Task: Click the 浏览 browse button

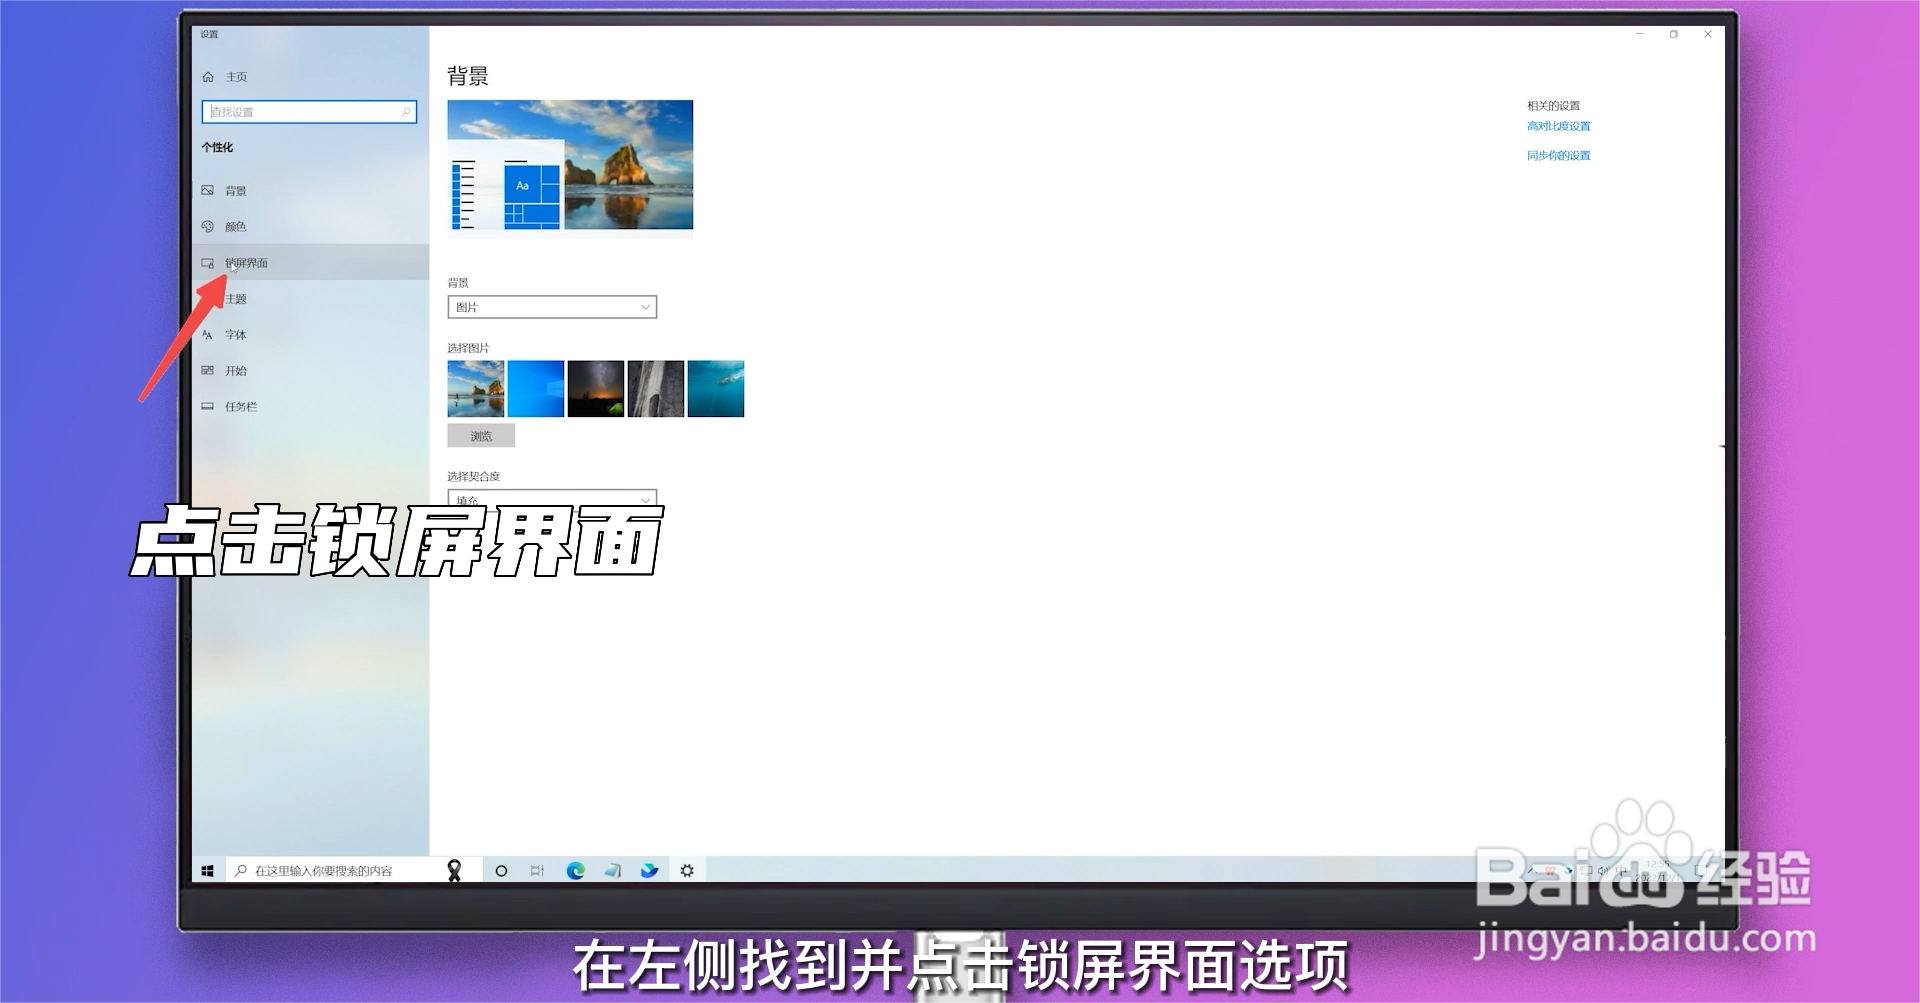Action: (481, 436)
